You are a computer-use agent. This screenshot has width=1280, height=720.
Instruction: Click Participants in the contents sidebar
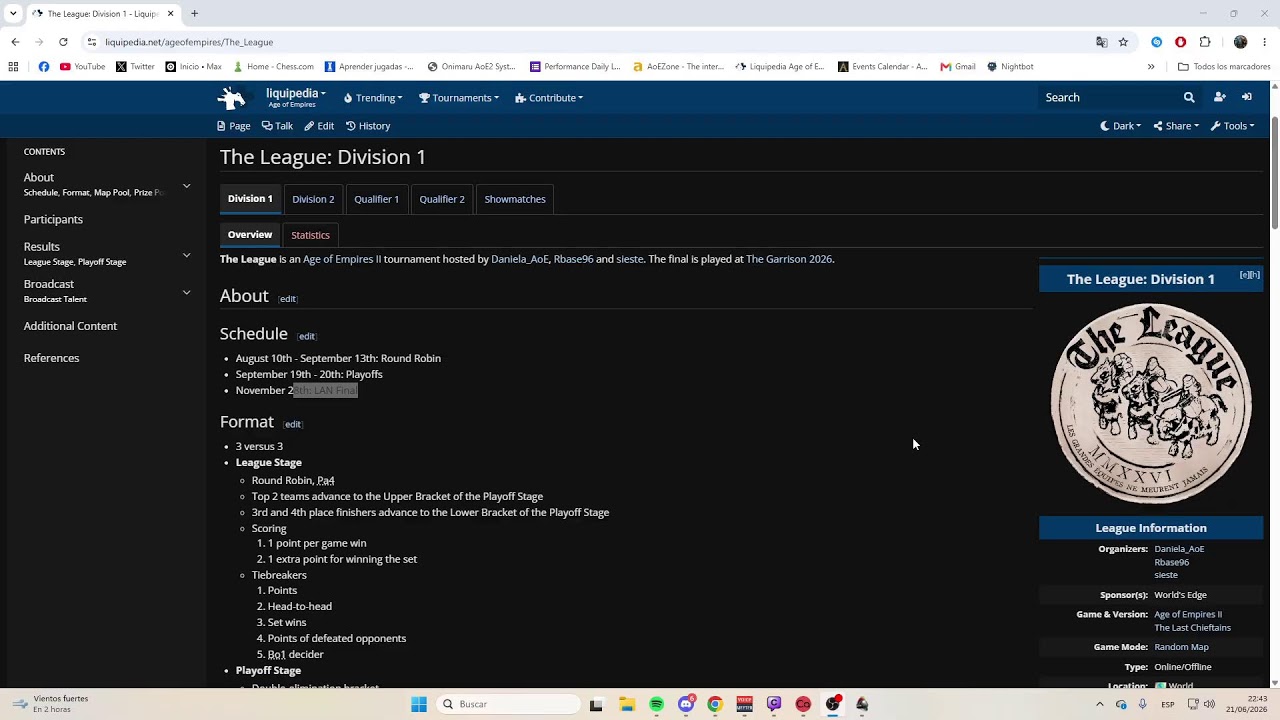pyautogui.click(x=53, y=219)
